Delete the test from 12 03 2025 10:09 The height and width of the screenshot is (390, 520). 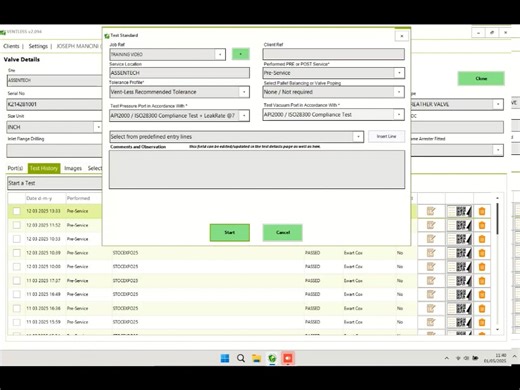point(482,253)
